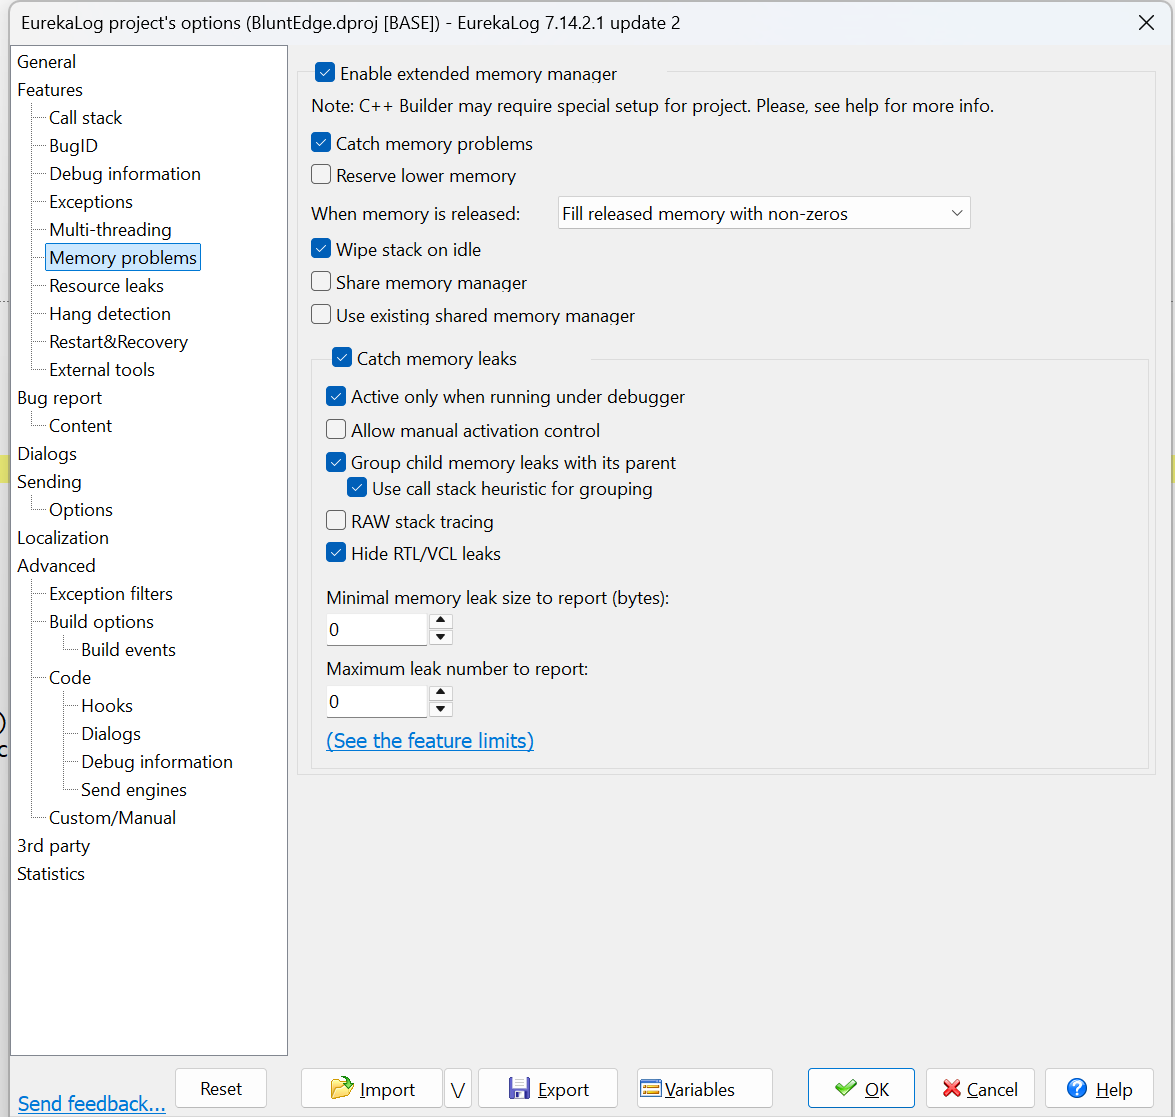The image size is (1175, 1117).
Task: Check the RAW stack tracing box
Action: [x=336, y=521]
